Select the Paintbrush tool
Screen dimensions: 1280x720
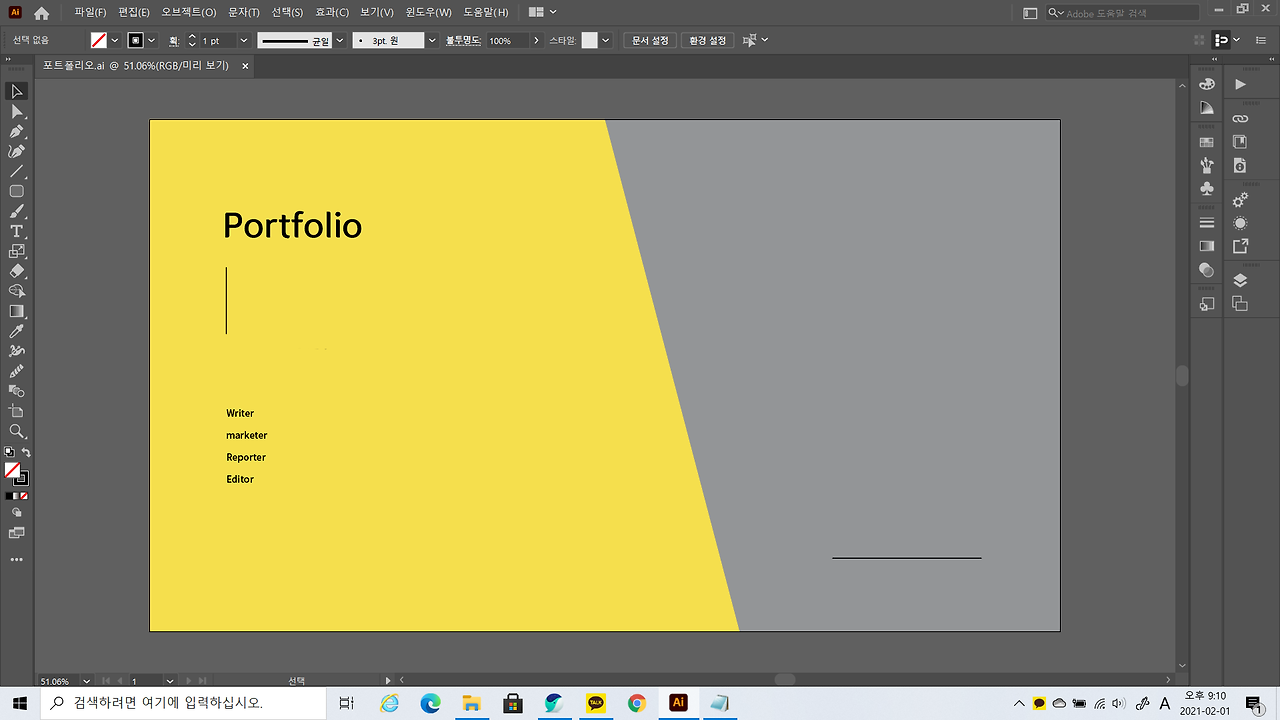(x=17, y=211)
